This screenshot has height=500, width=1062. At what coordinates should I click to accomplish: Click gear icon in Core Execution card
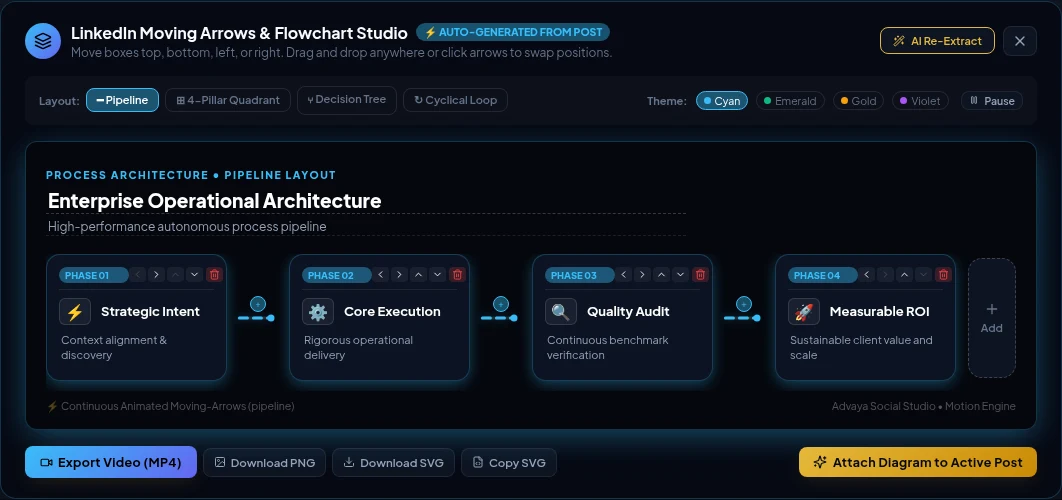click(x=318, y=312)
